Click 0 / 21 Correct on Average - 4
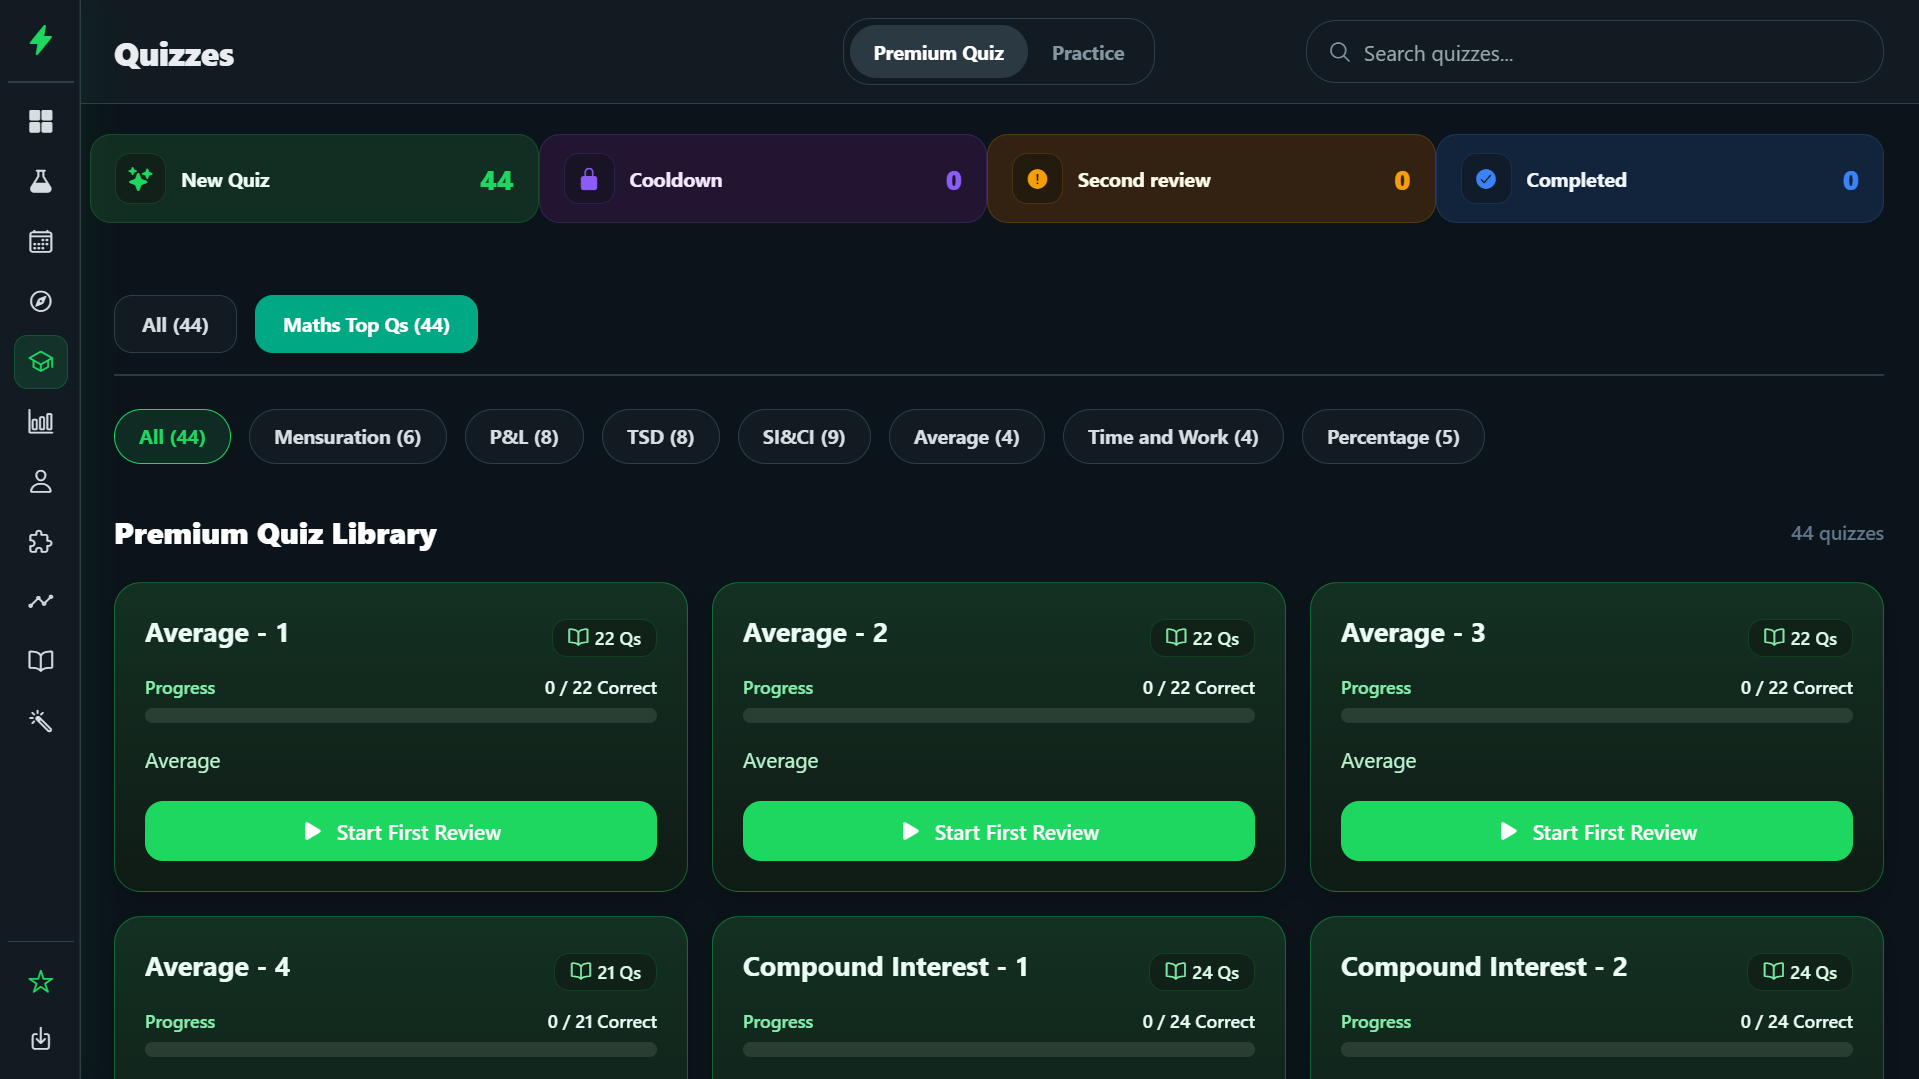Screen dimensions: 1919x1079 click(x=602, y=1022)
